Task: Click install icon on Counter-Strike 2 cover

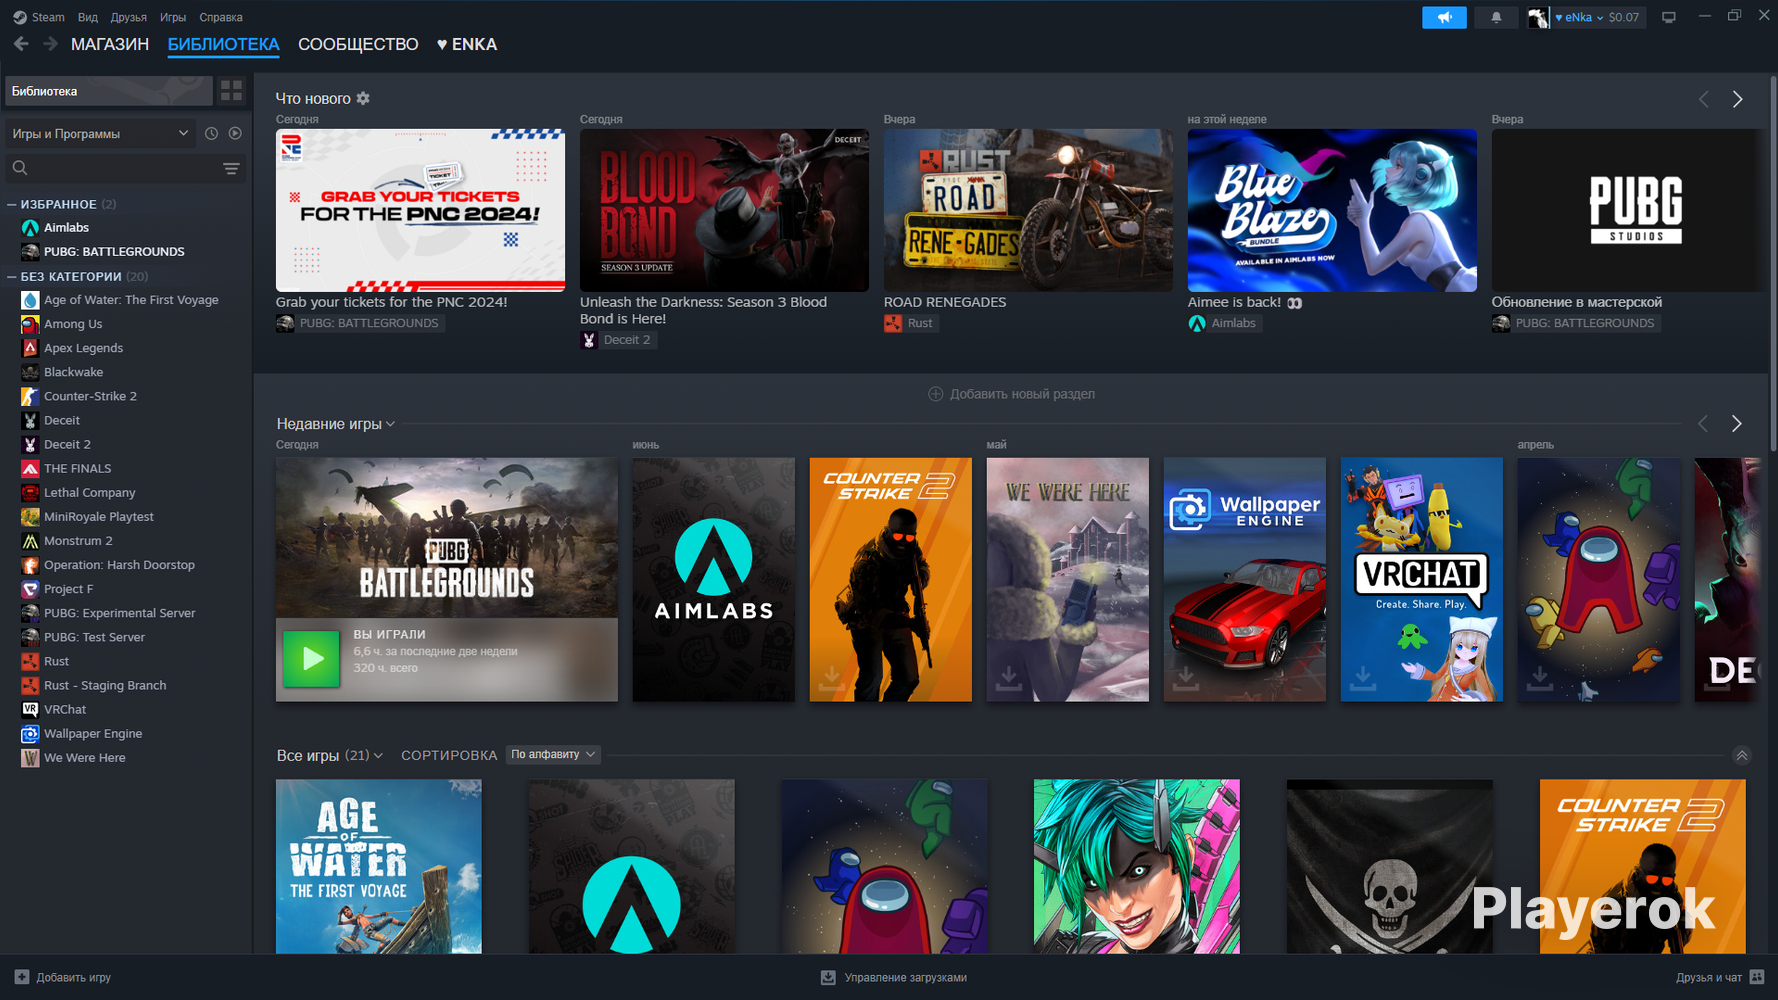Action: click(x=831, y=679)
